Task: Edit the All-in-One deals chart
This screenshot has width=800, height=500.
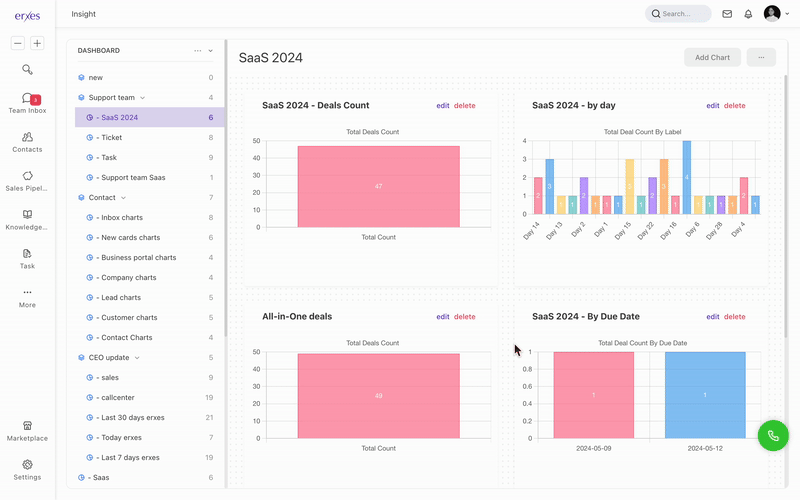Action: (442, 317)
